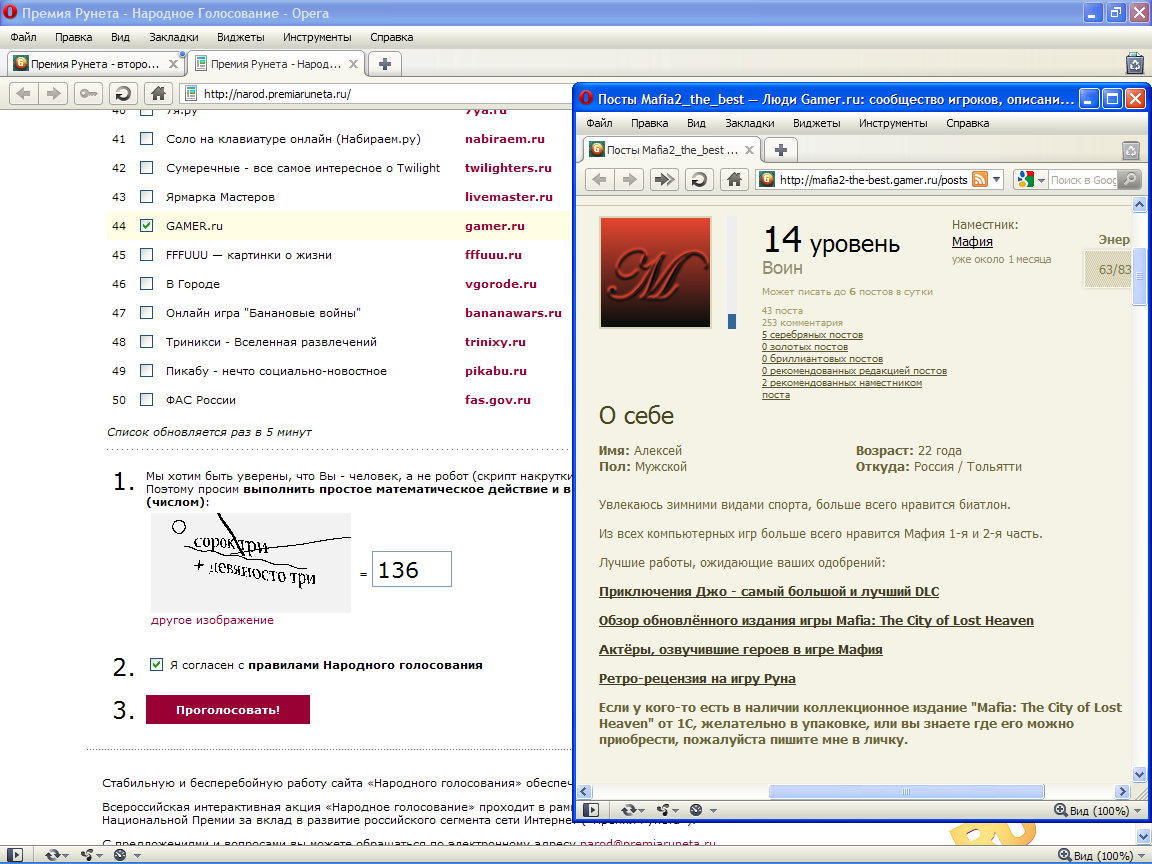
Task: Check the Соло на клавиатуре онлайн checkbox
Action: [147, 139]
